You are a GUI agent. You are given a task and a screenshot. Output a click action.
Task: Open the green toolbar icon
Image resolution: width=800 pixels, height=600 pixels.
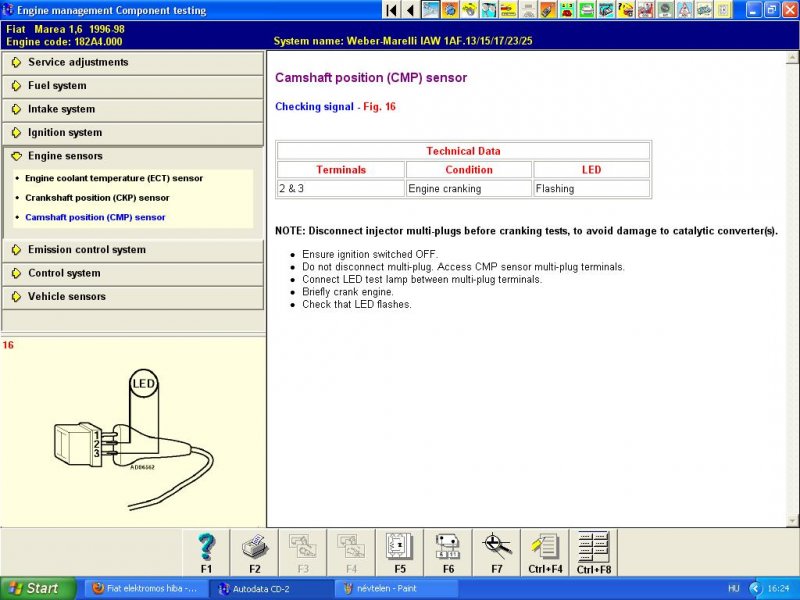[x=586, y=10]
